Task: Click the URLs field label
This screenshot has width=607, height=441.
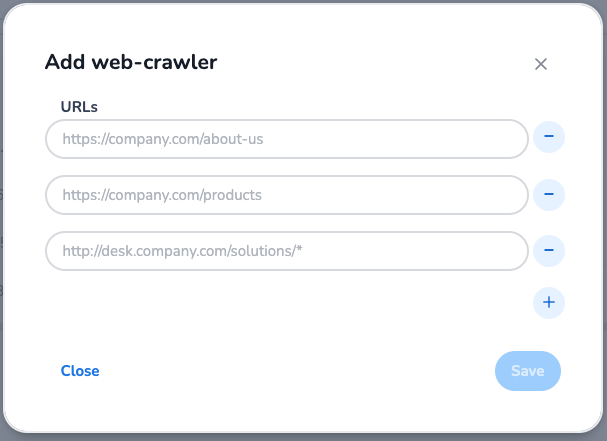Action: (x=79, y=105)
